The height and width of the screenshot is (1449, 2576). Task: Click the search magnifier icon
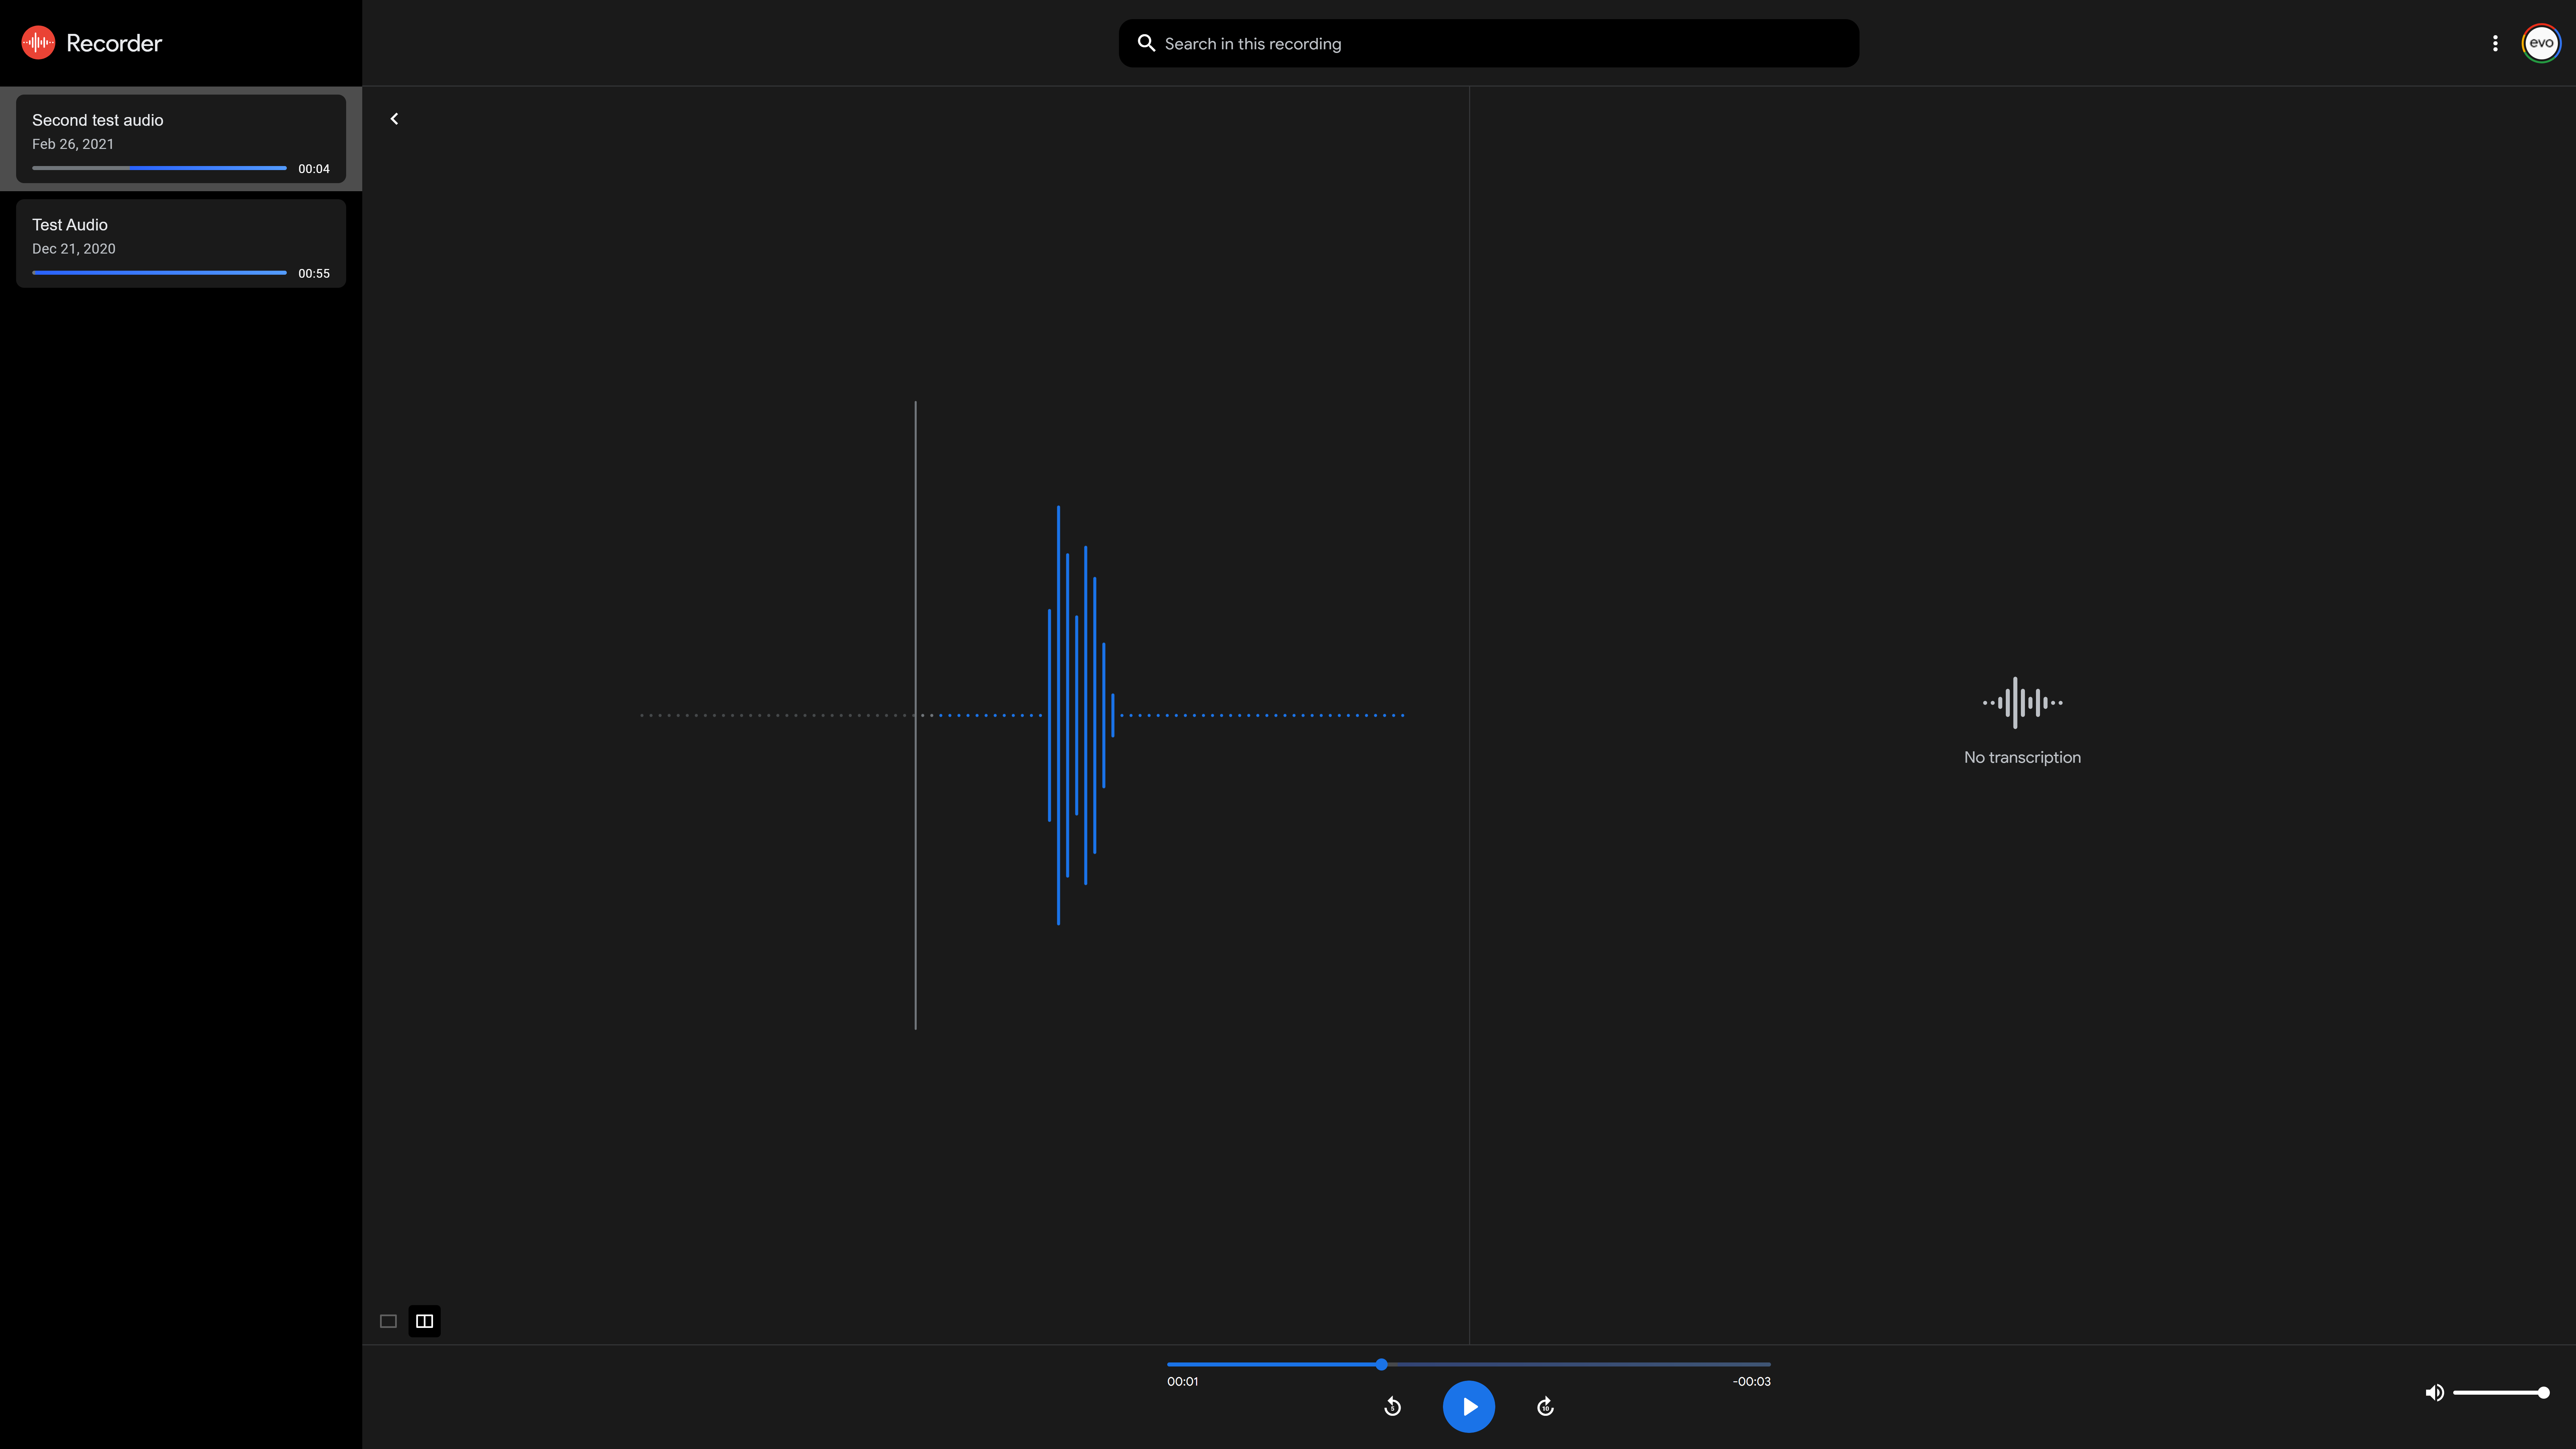coord(1146,43)
